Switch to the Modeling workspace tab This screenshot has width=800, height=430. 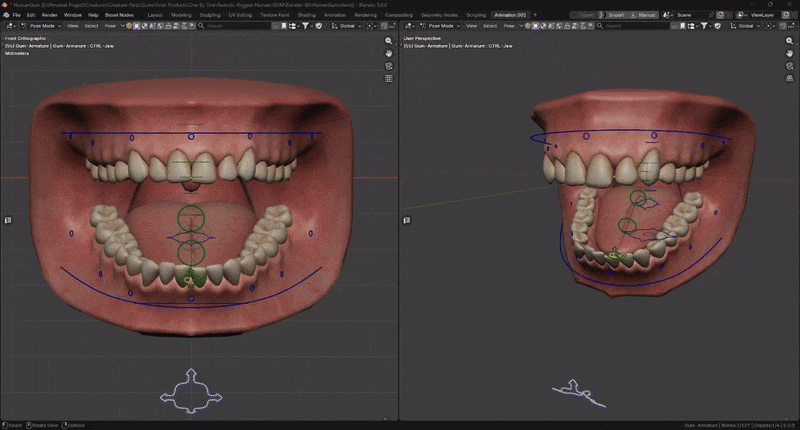(x=181, y=15)
